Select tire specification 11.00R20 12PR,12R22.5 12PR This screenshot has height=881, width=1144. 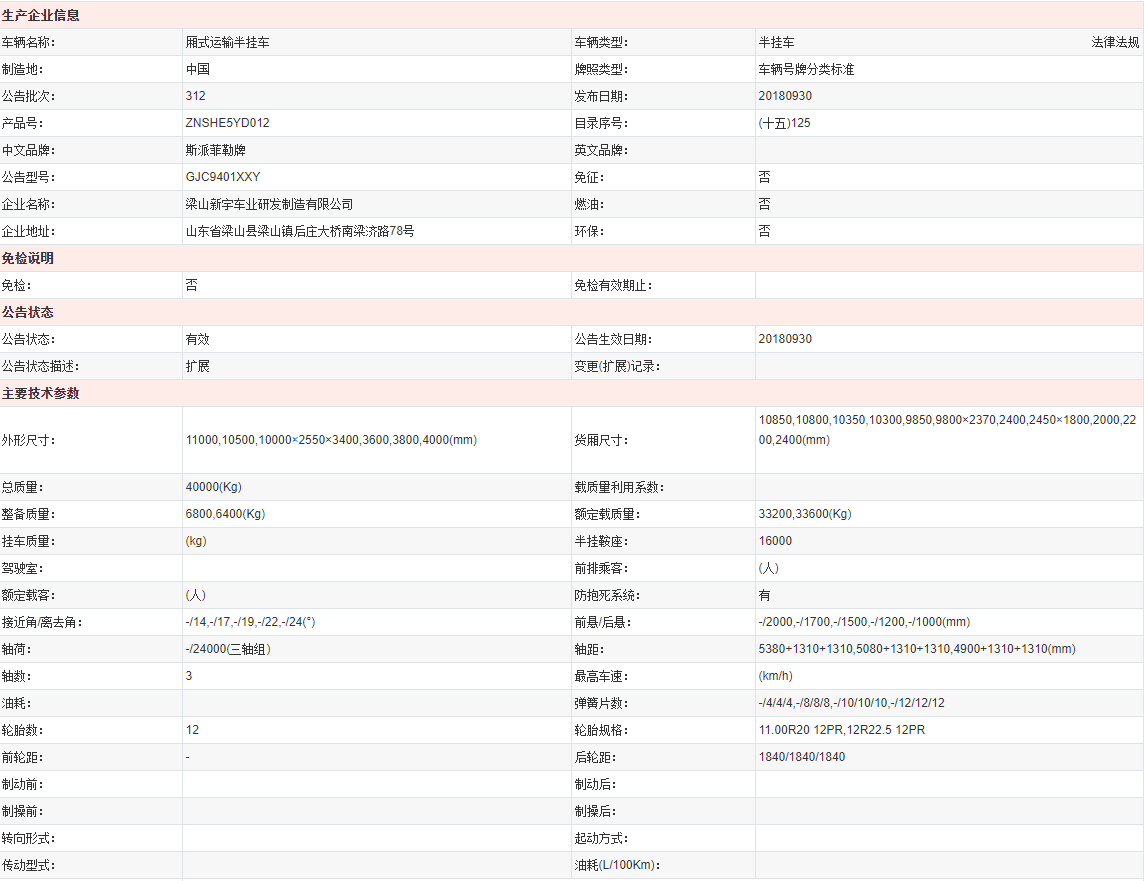[x=841, y=730]
